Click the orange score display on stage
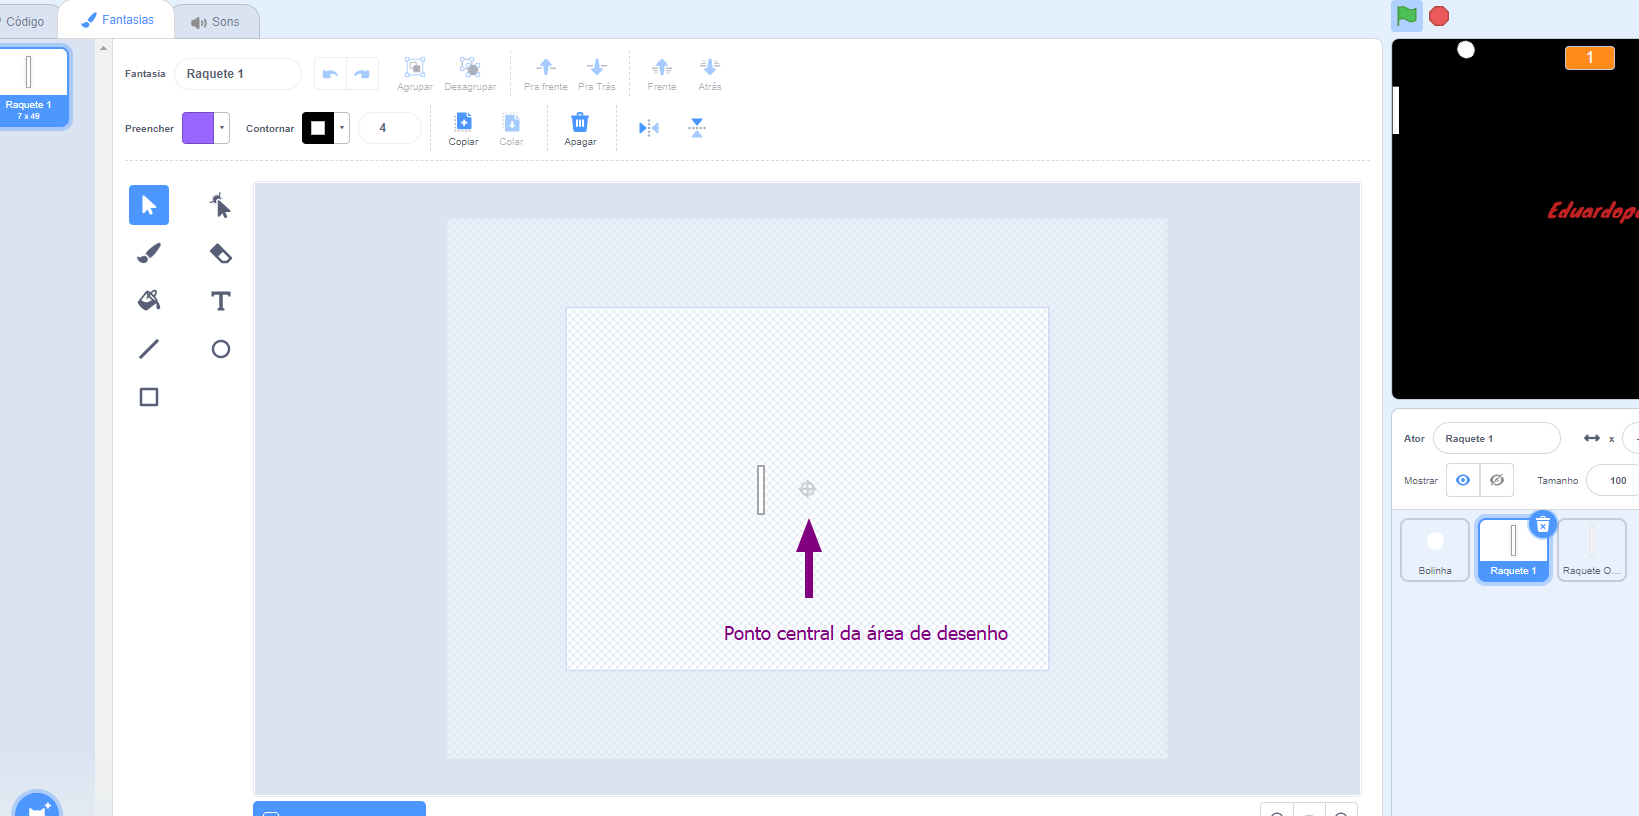Screen dimensions: 1639x816 pyautogui.click(x=1590, y=58)
